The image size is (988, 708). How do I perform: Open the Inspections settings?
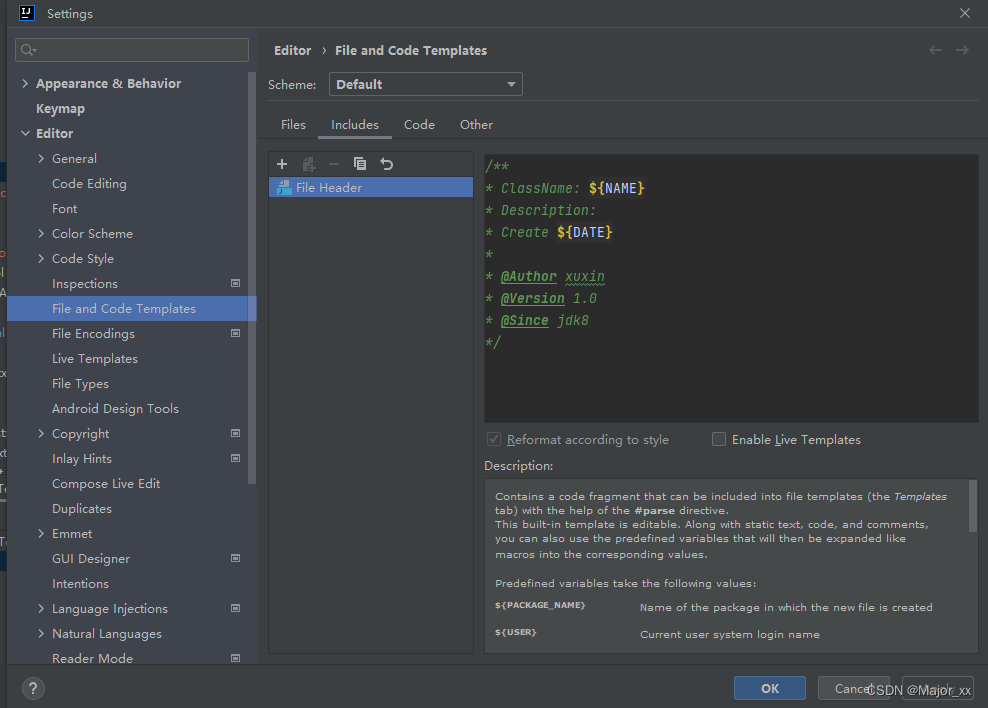[x=85, y=283]
